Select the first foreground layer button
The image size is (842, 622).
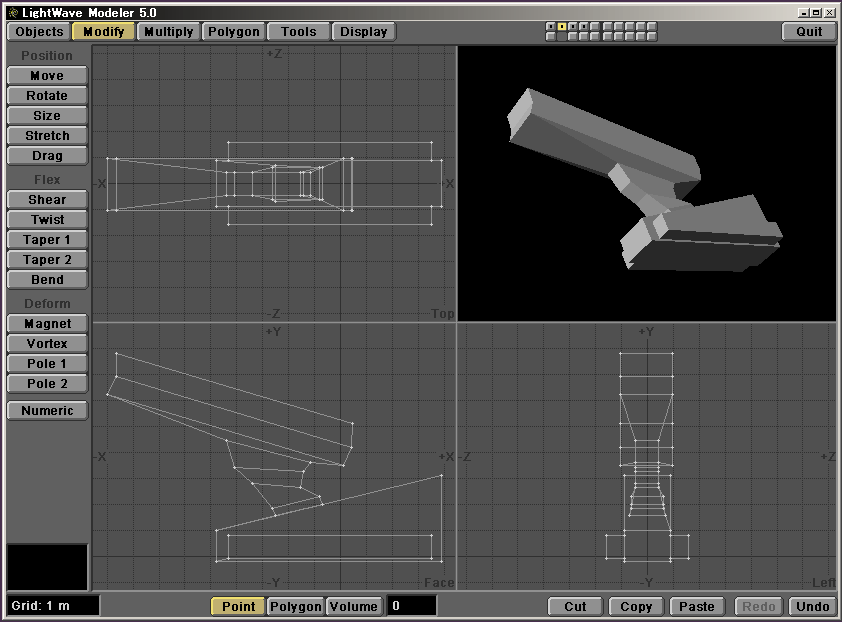(550, 27)
